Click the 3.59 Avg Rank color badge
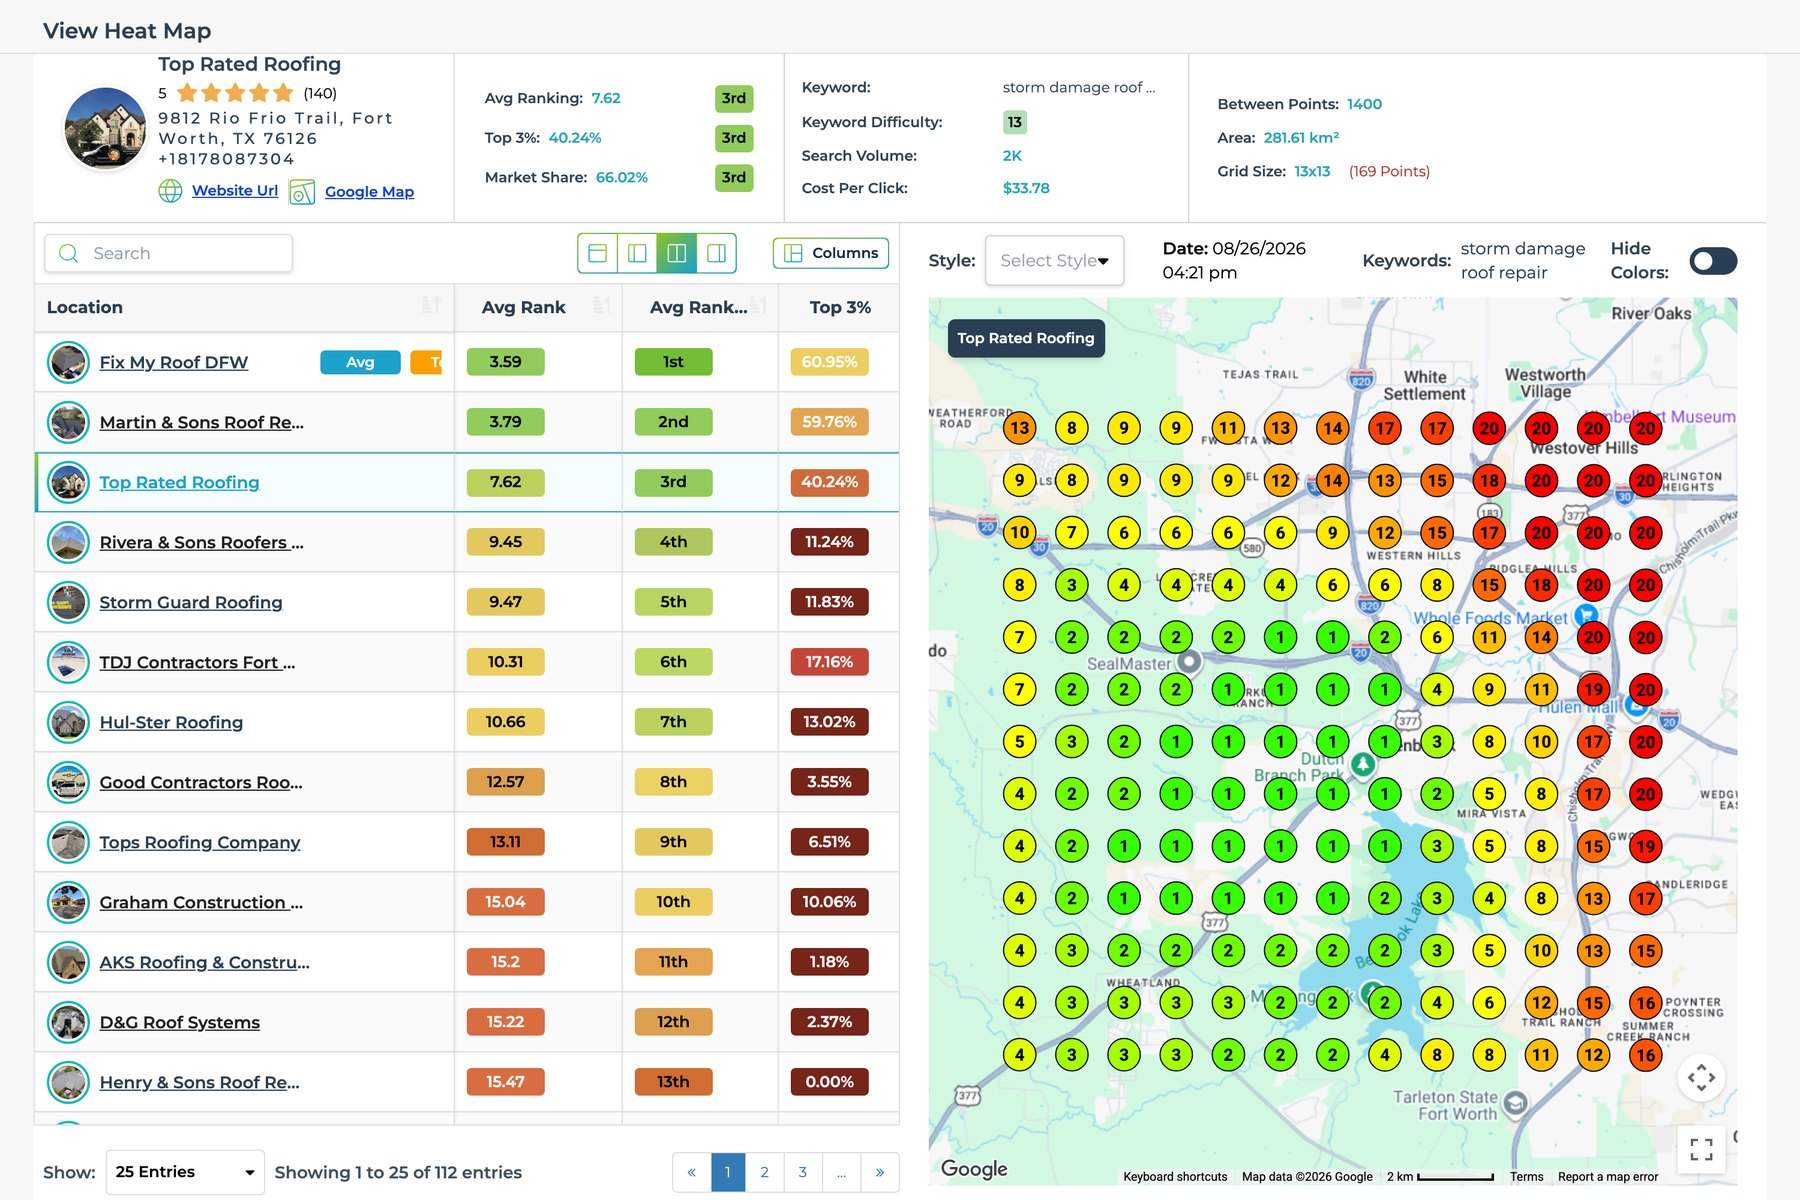Viewport: 1800px width, 1200px height. [x=505, y=362]
